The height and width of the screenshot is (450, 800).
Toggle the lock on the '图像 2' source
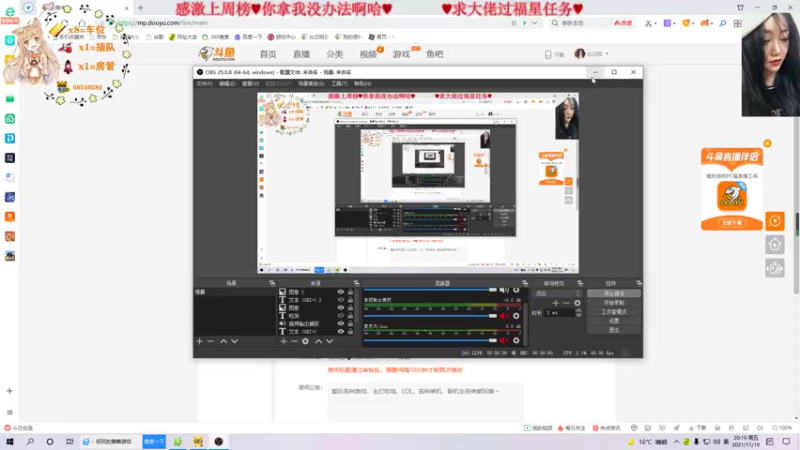(350, 292)
